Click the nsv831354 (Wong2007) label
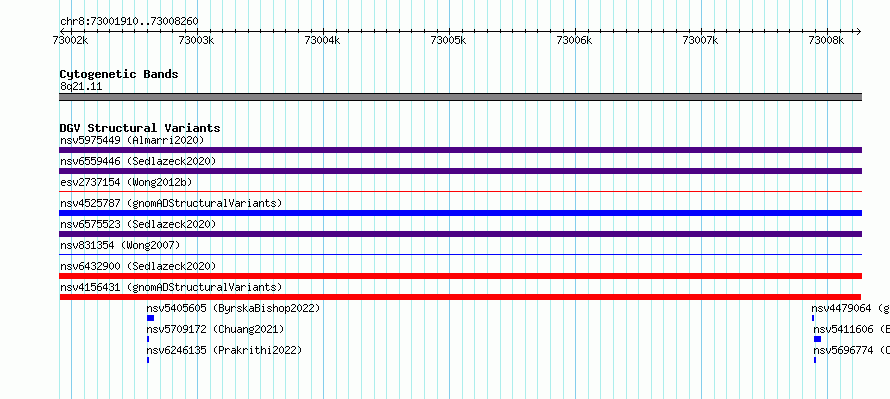 tap(120, 245)
